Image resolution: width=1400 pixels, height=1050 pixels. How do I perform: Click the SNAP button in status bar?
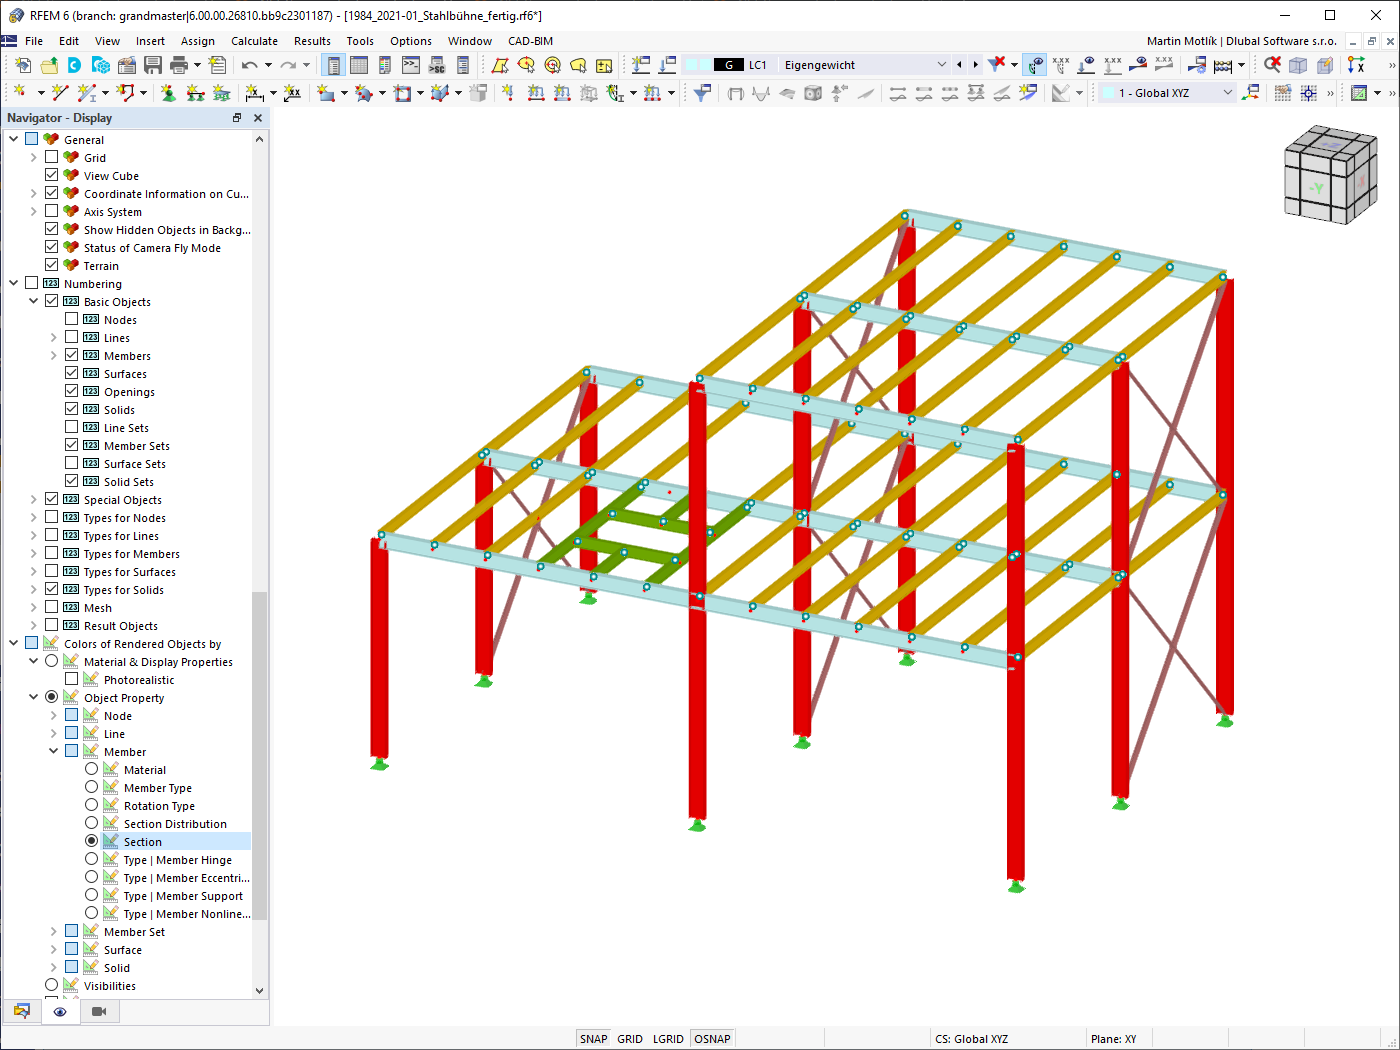[x=593, y=1038]
